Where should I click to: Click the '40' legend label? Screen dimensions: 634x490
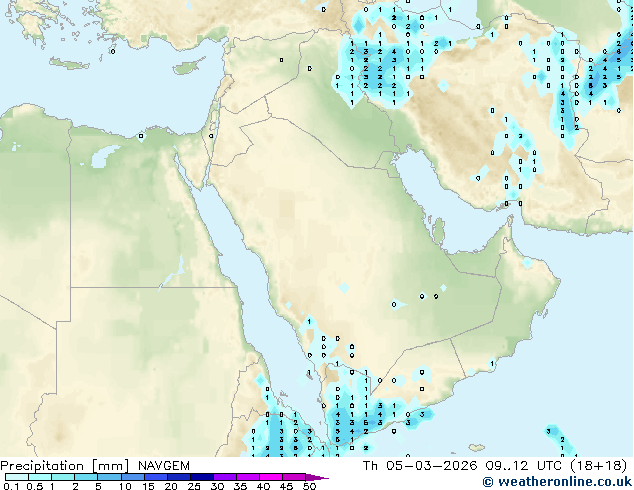(x=263, y=486)
